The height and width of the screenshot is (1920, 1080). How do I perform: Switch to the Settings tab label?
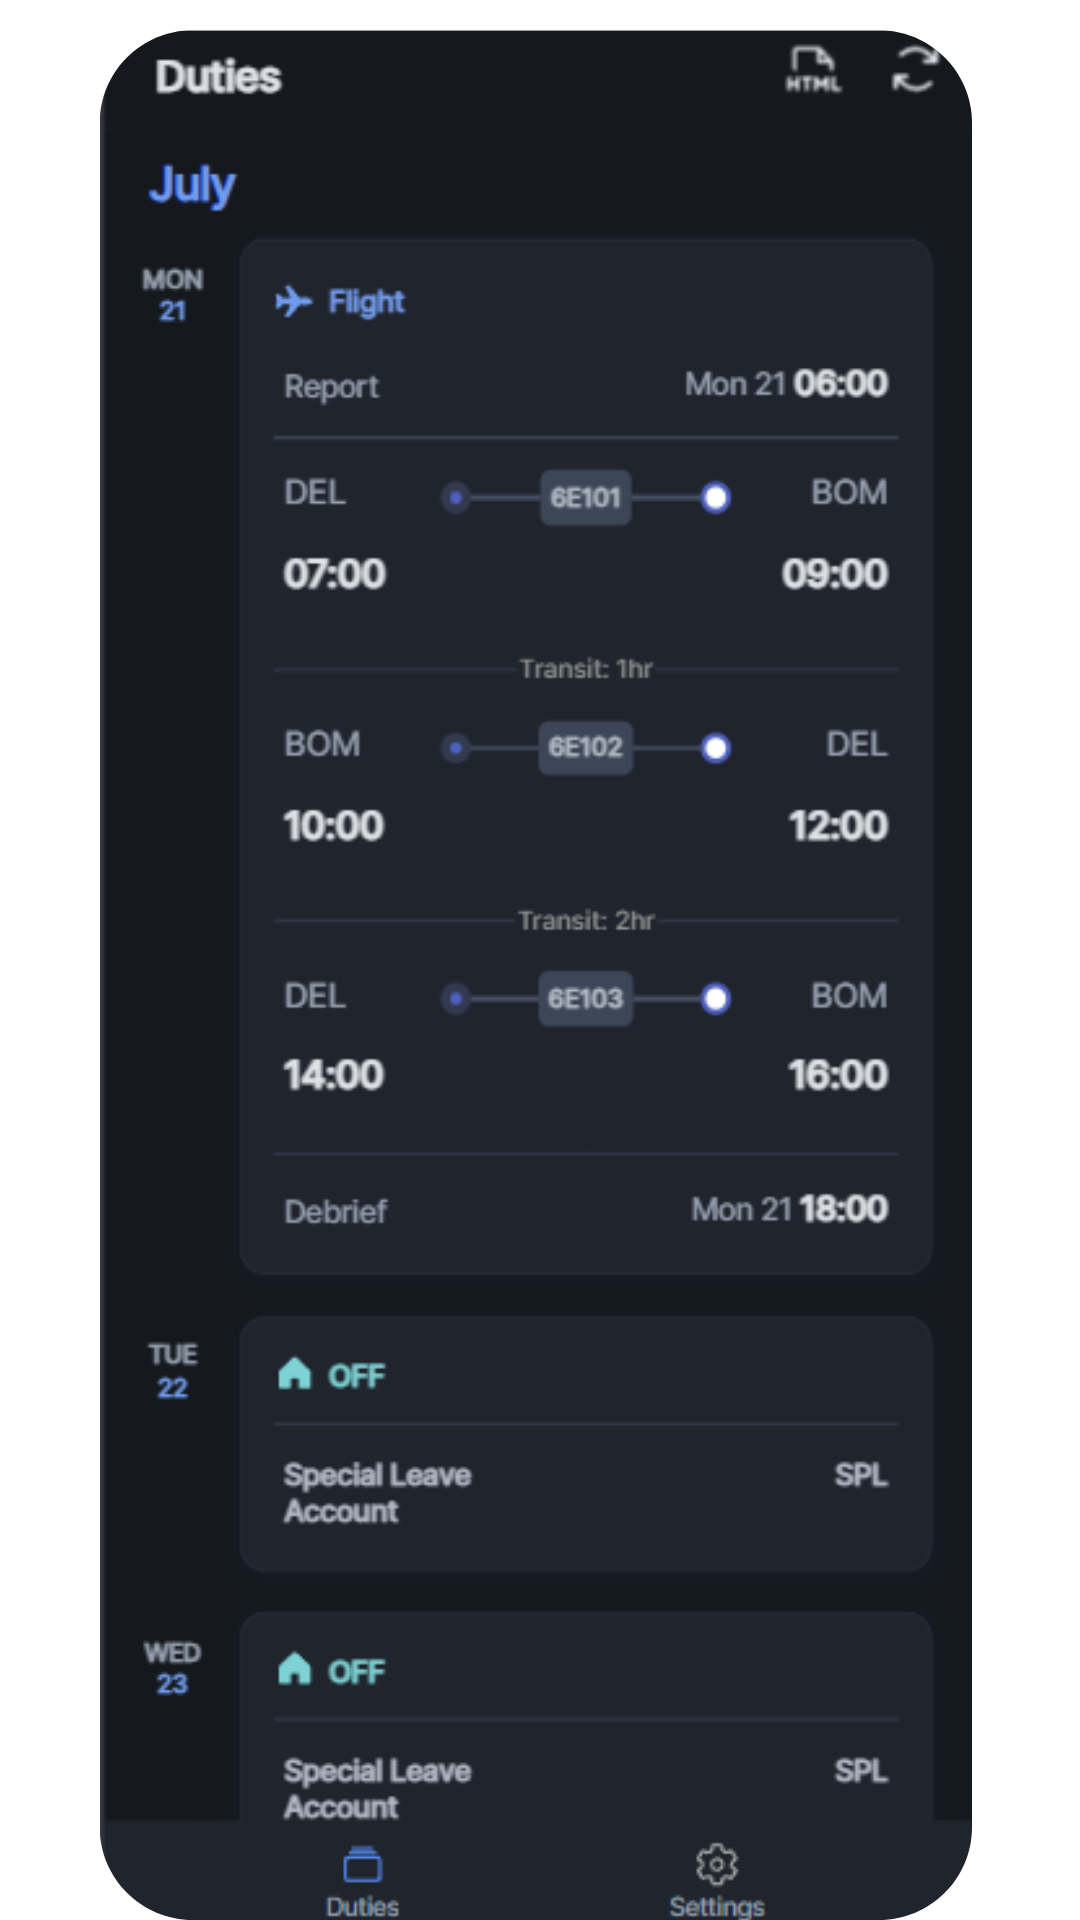click(716, 1906)
